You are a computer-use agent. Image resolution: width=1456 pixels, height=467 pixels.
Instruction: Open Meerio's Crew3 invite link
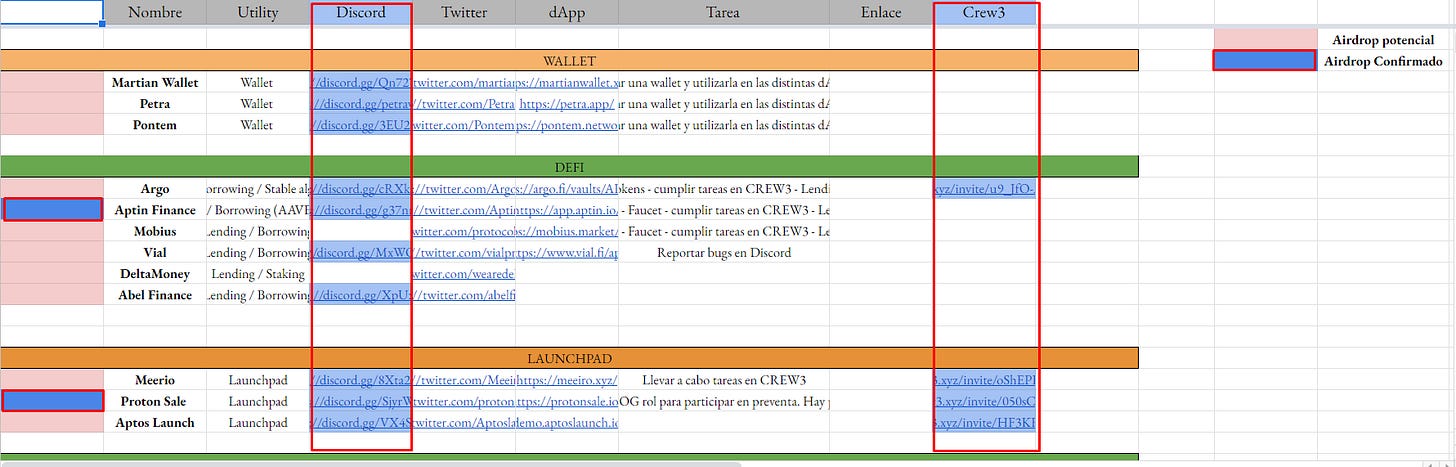coord(985,380)
